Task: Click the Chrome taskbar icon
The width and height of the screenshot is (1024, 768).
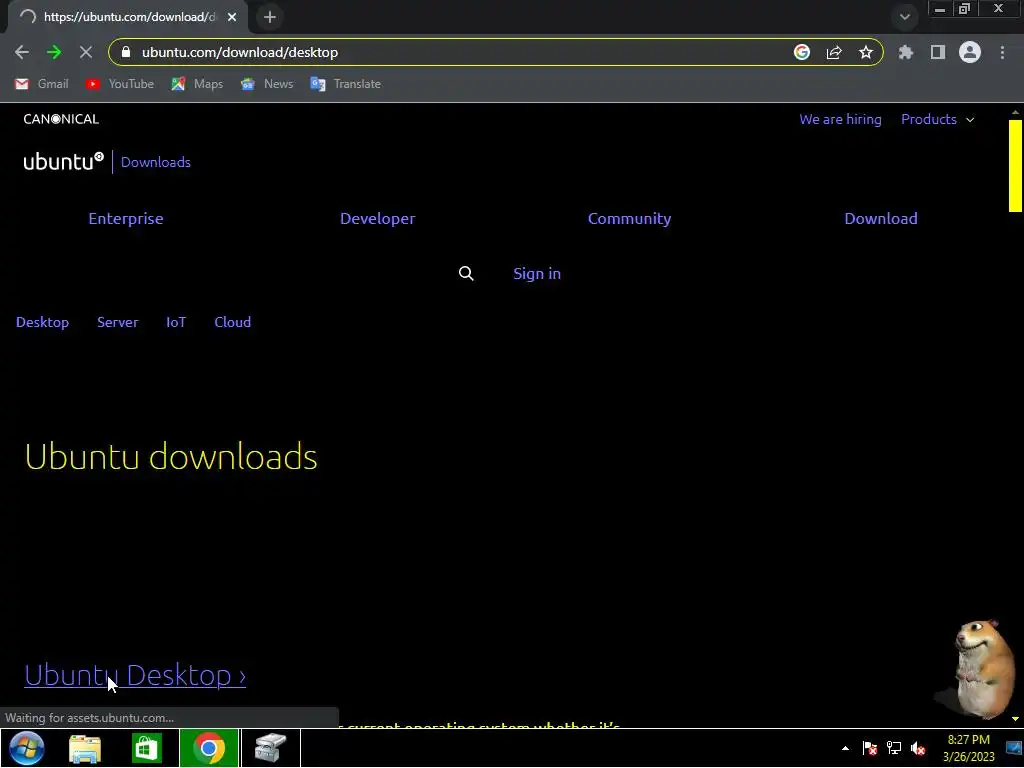Action: point(209,748)
